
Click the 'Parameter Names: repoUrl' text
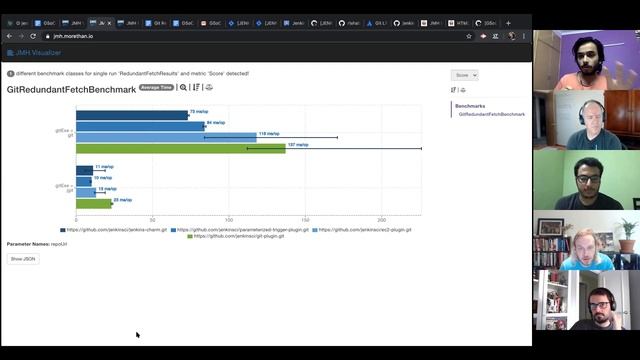click(x=37, y=244)
